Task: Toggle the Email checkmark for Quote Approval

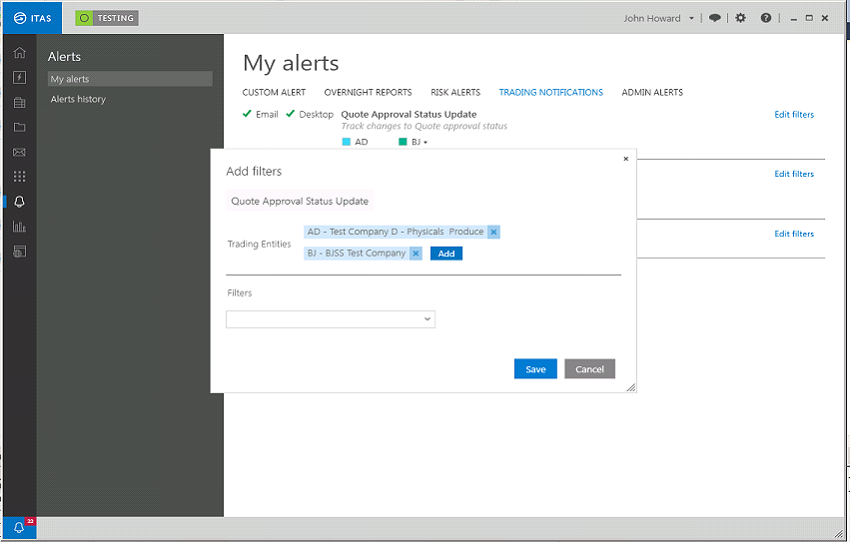Action: (247, 113)
